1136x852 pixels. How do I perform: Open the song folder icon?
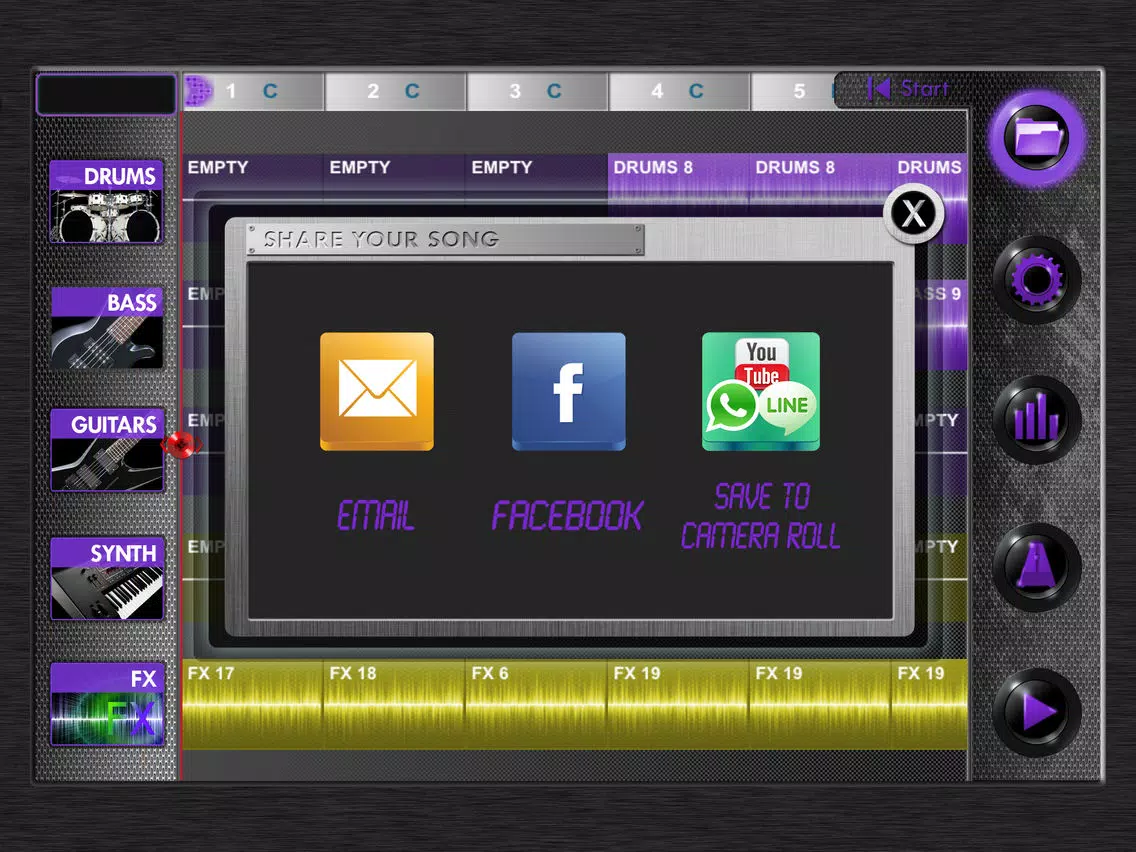point(1037,138)
